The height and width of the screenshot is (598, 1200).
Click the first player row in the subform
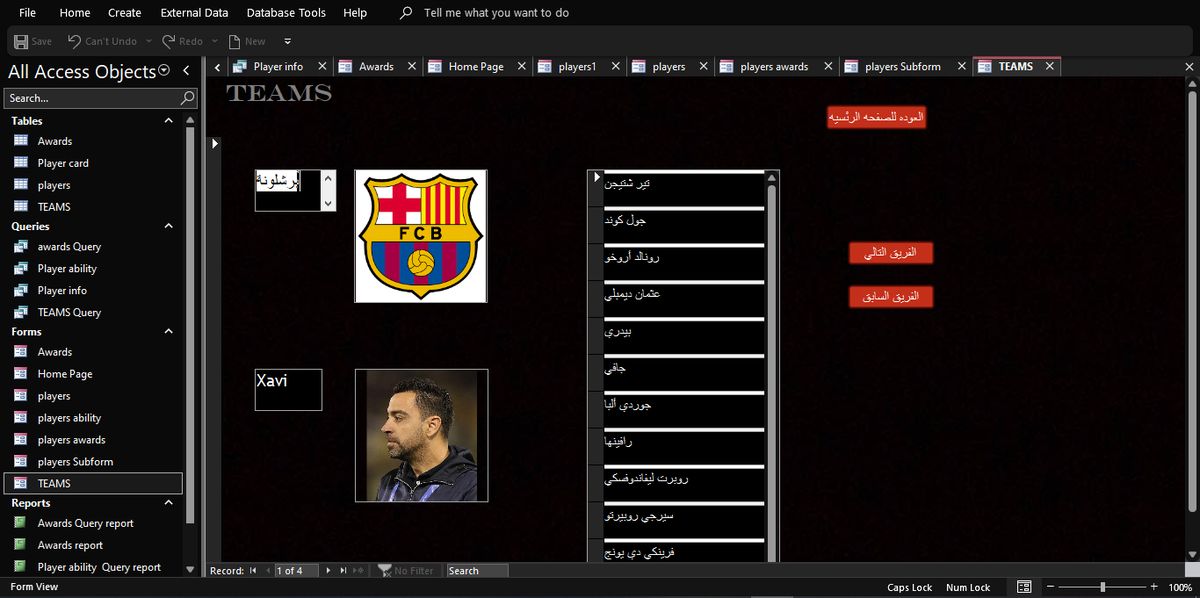(683, 188)
